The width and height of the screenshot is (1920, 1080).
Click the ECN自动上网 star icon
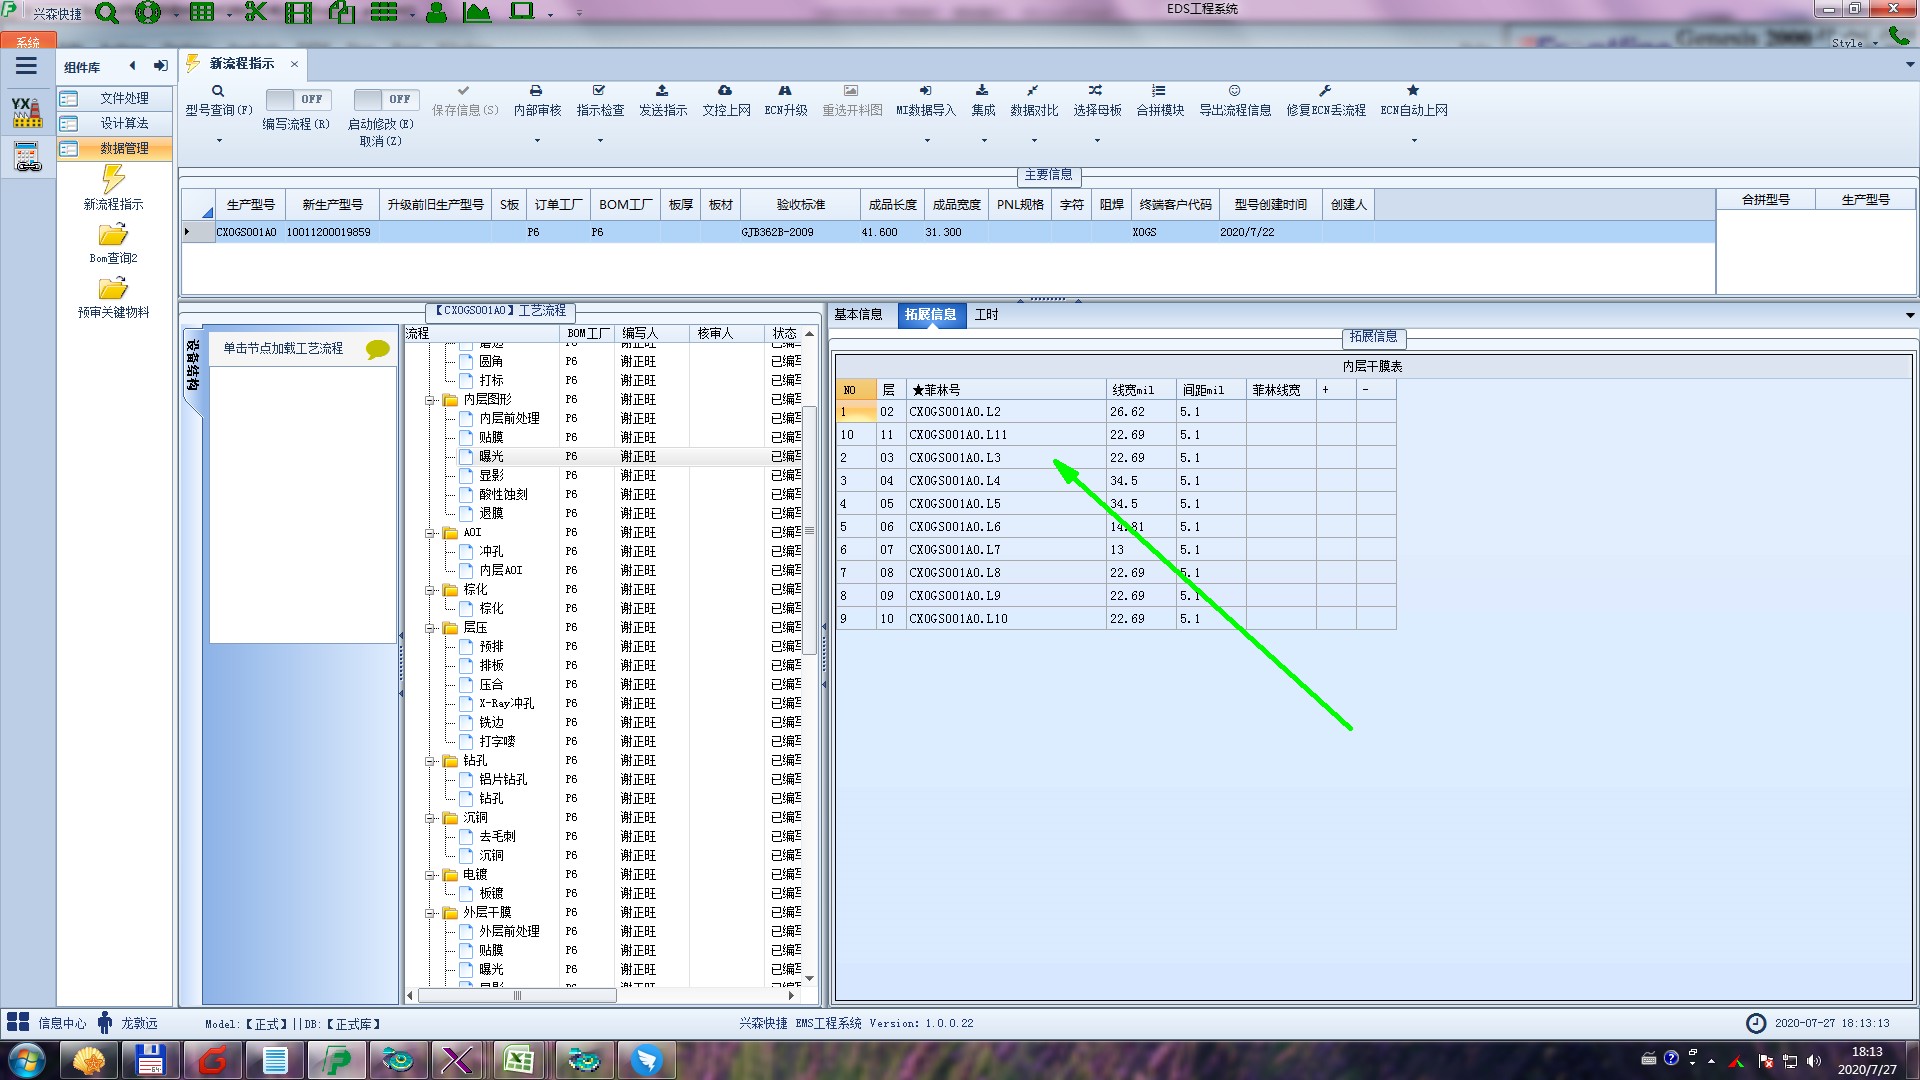(x=1413, y=91)
